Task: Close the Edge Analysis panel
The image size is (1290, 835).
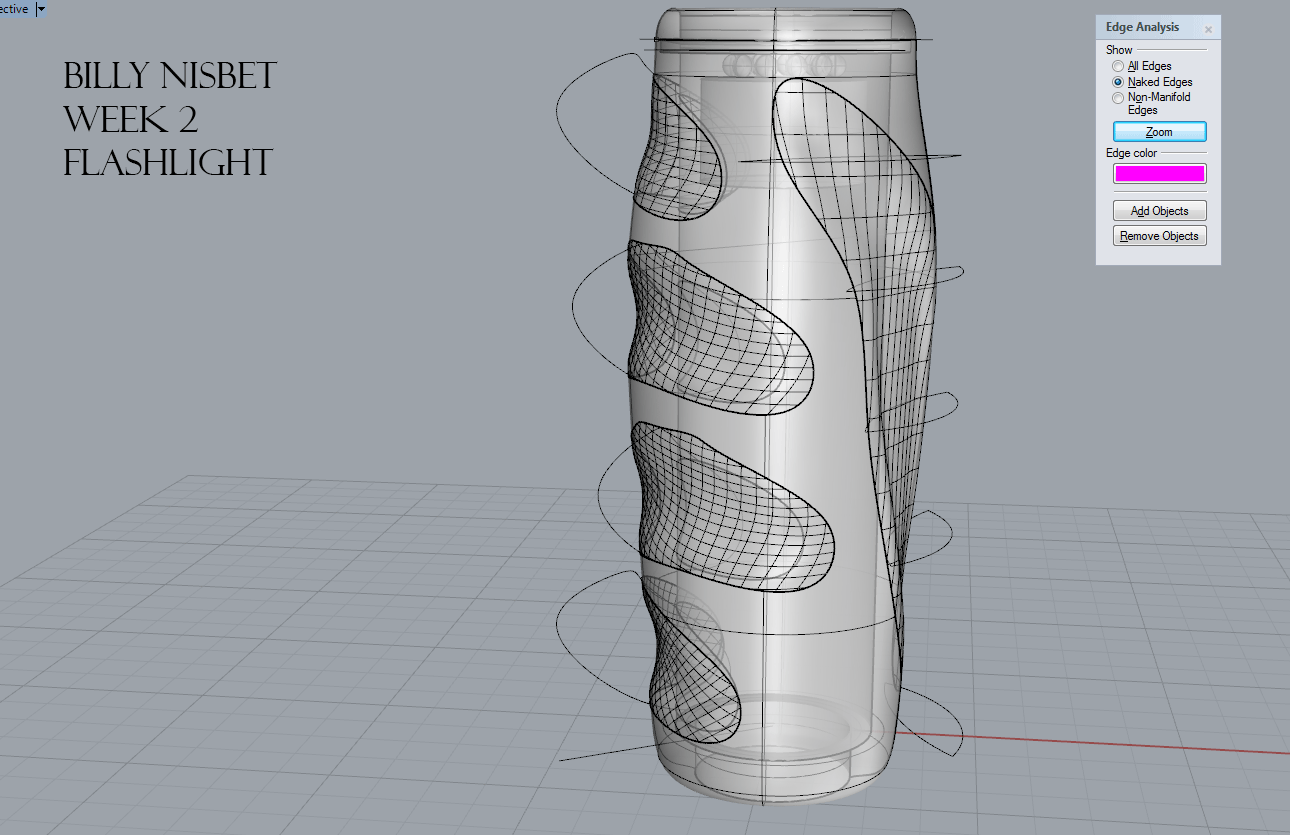Action: click(1208, 30)
